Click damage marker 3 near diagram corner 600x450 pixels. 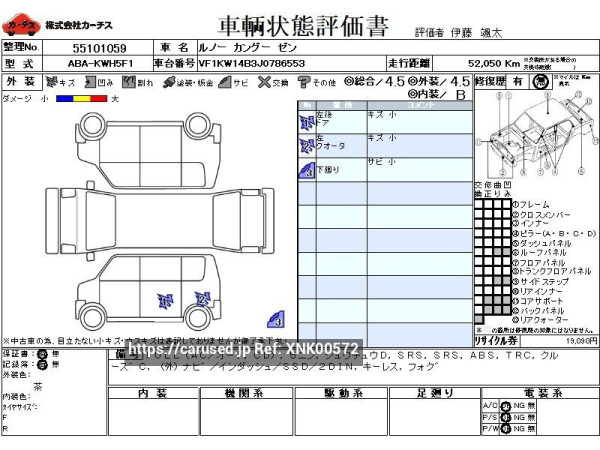pos(276,320)
